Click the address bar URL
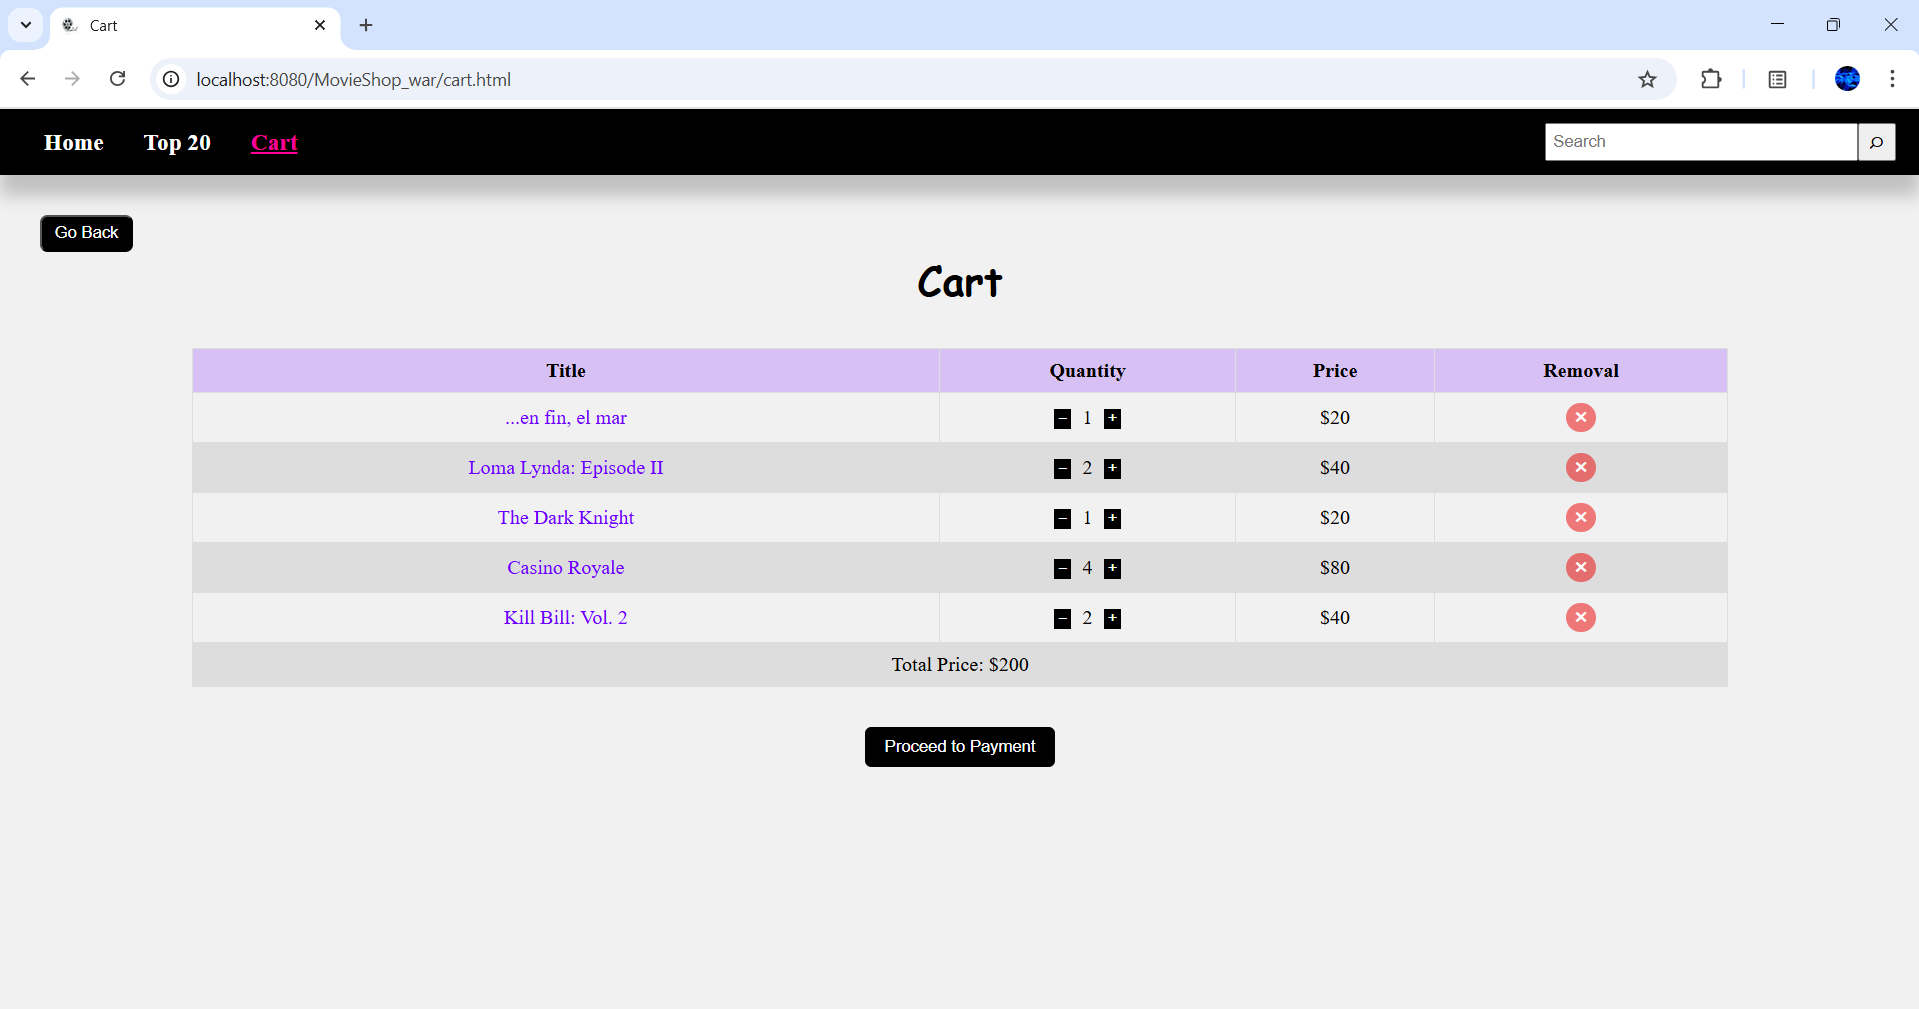Image resolution: width=1919 pixels, height=1009 pixels. [353, 80]
